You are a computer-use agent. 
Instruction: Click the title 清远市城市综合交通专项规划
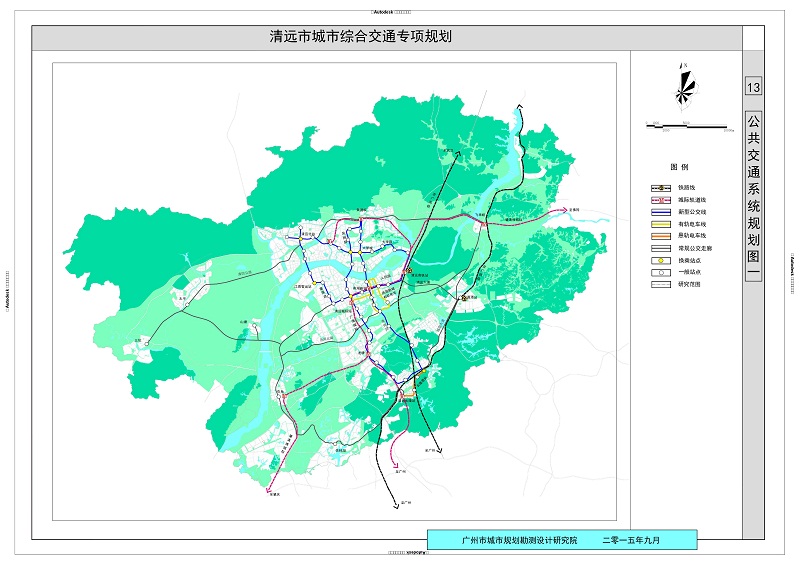point(361,38)
